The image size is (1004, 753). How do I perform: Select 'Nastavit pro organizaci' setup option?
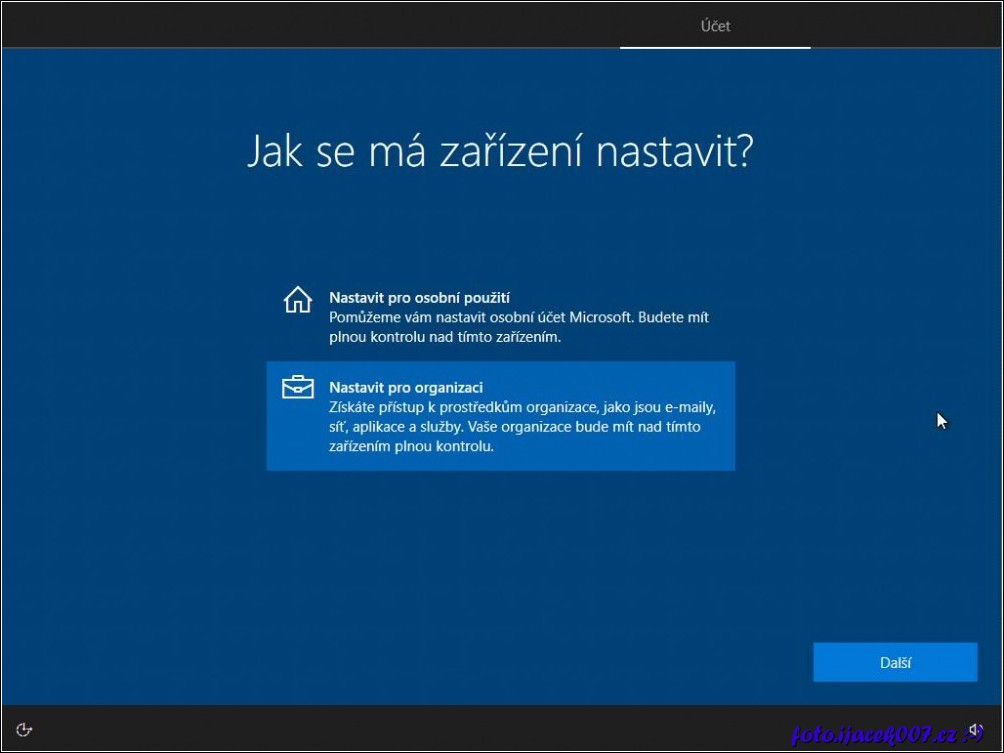tap(500, 416)
